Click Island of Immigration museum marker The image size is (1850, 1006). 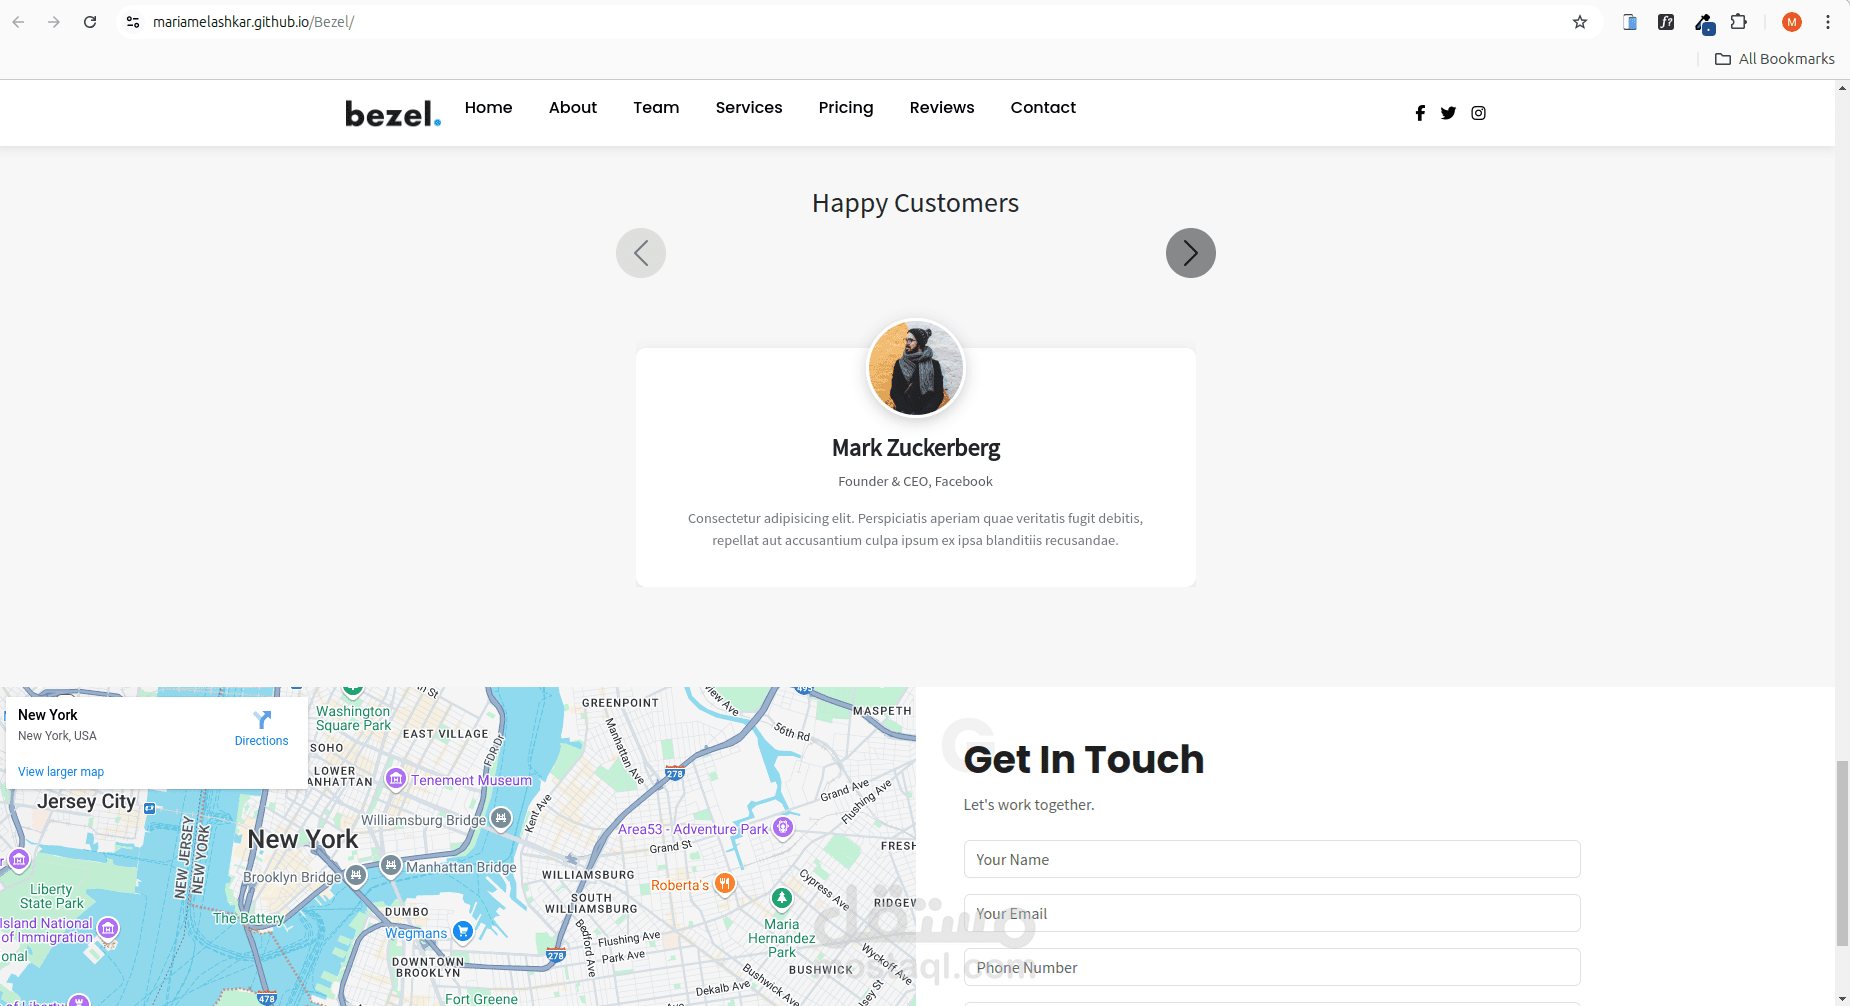click(x=108, y=929)
